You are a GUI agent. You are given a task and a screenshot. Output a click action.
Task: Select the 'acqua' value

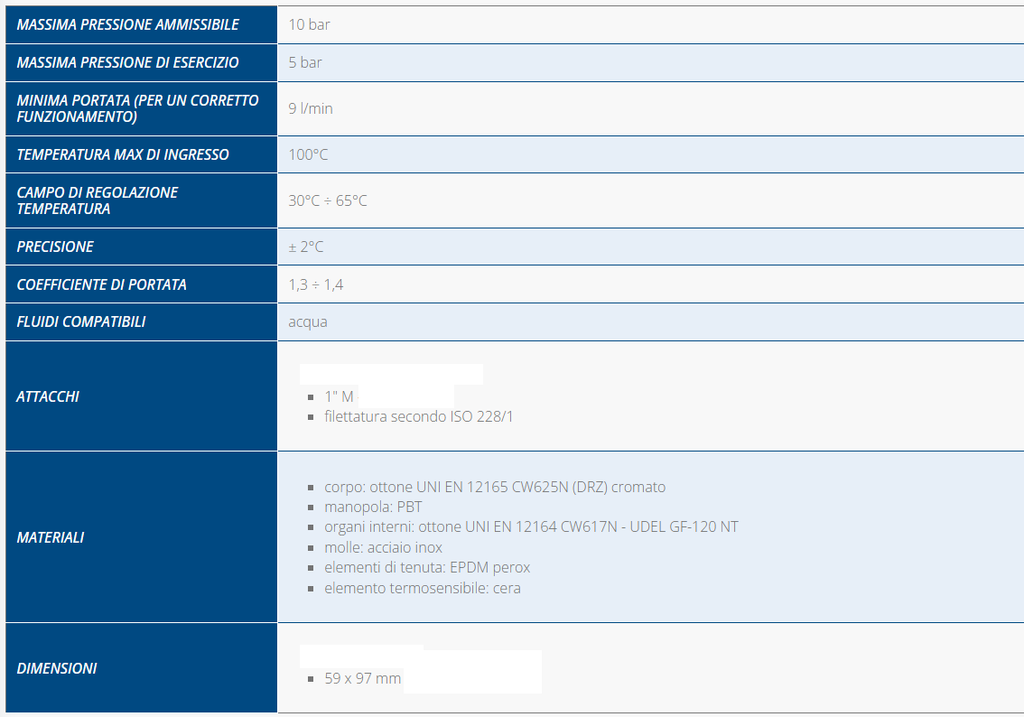pyautogui.click(x=308, y=322)
